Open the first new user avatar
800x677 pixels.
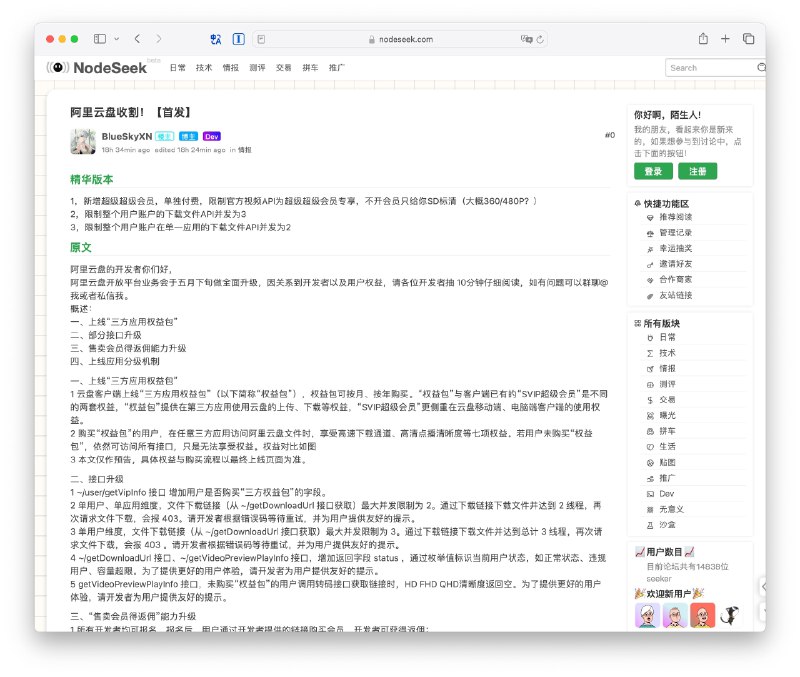coord(647,615)
